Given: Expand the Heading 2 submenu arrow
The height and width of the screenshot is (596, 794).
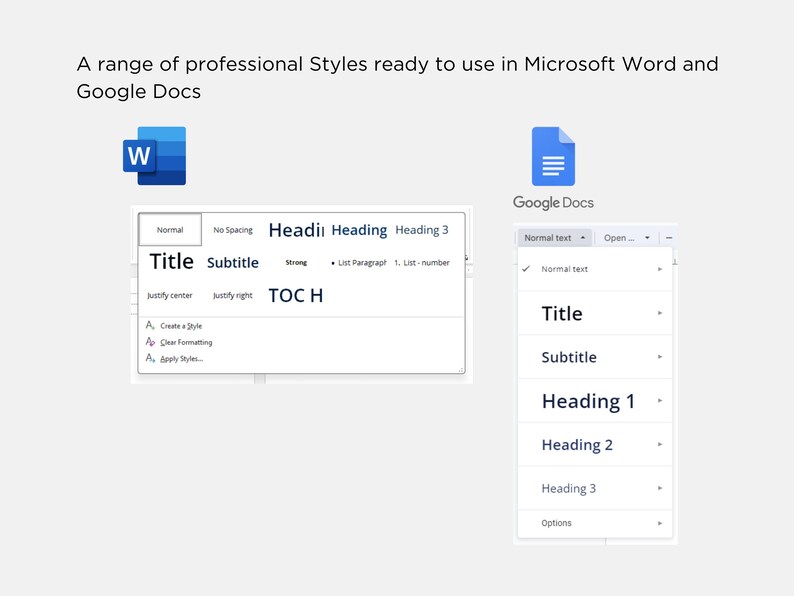Looking at the screenshot, I should pos(660,445).
